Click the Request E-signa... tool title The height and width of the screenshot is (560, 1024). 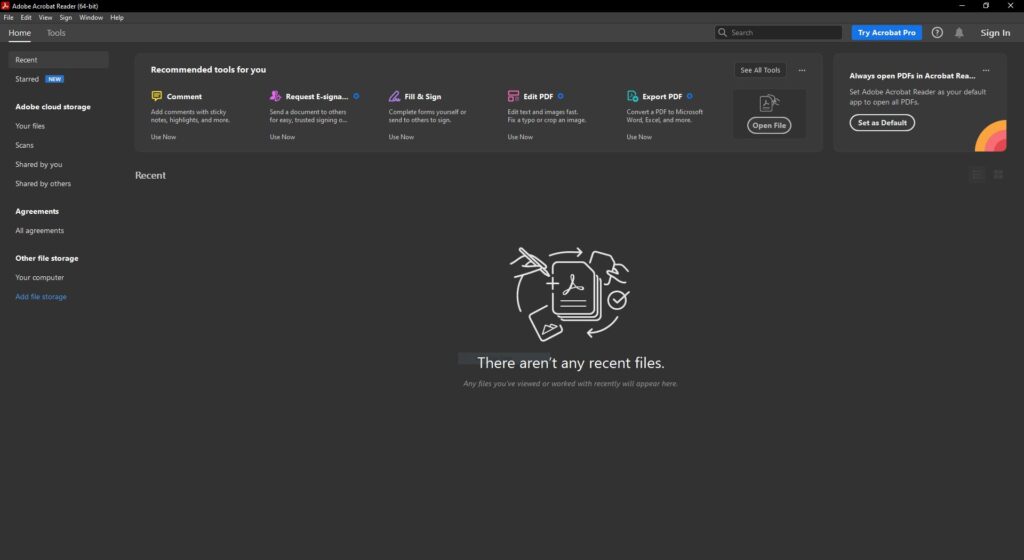317,97
